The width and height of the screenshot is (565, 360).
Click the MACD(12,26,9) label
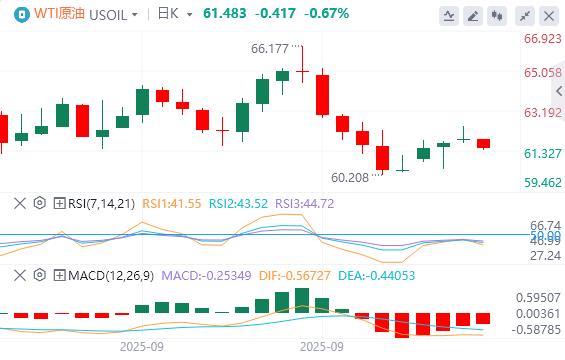[x=111, y=276]
